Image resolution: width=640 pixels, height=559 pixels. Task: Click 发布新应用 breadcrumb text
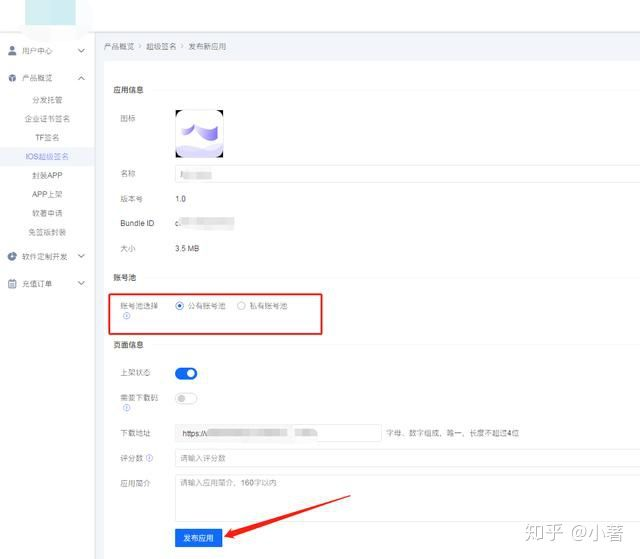207,47
